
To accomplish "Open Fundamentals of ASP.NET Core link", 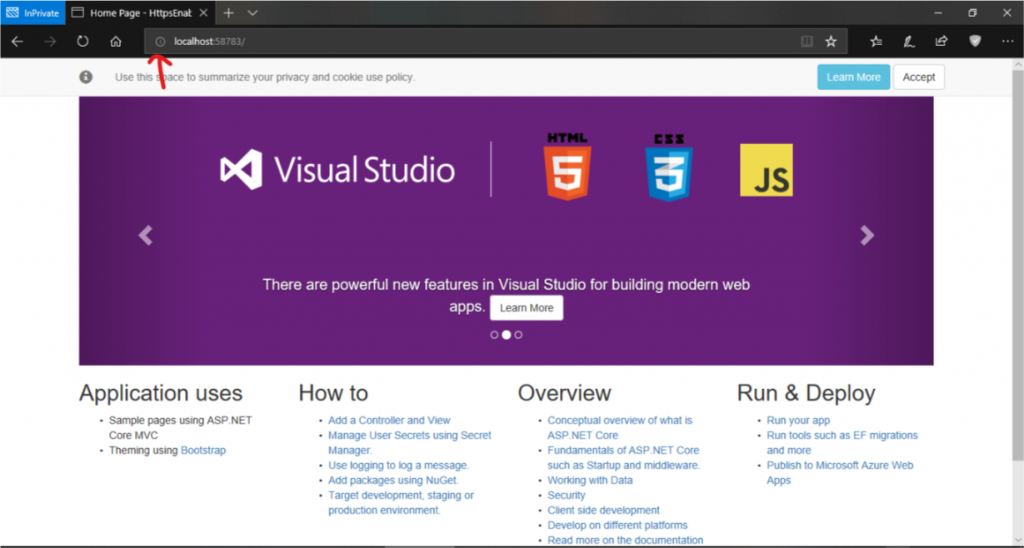I will 624,457.
